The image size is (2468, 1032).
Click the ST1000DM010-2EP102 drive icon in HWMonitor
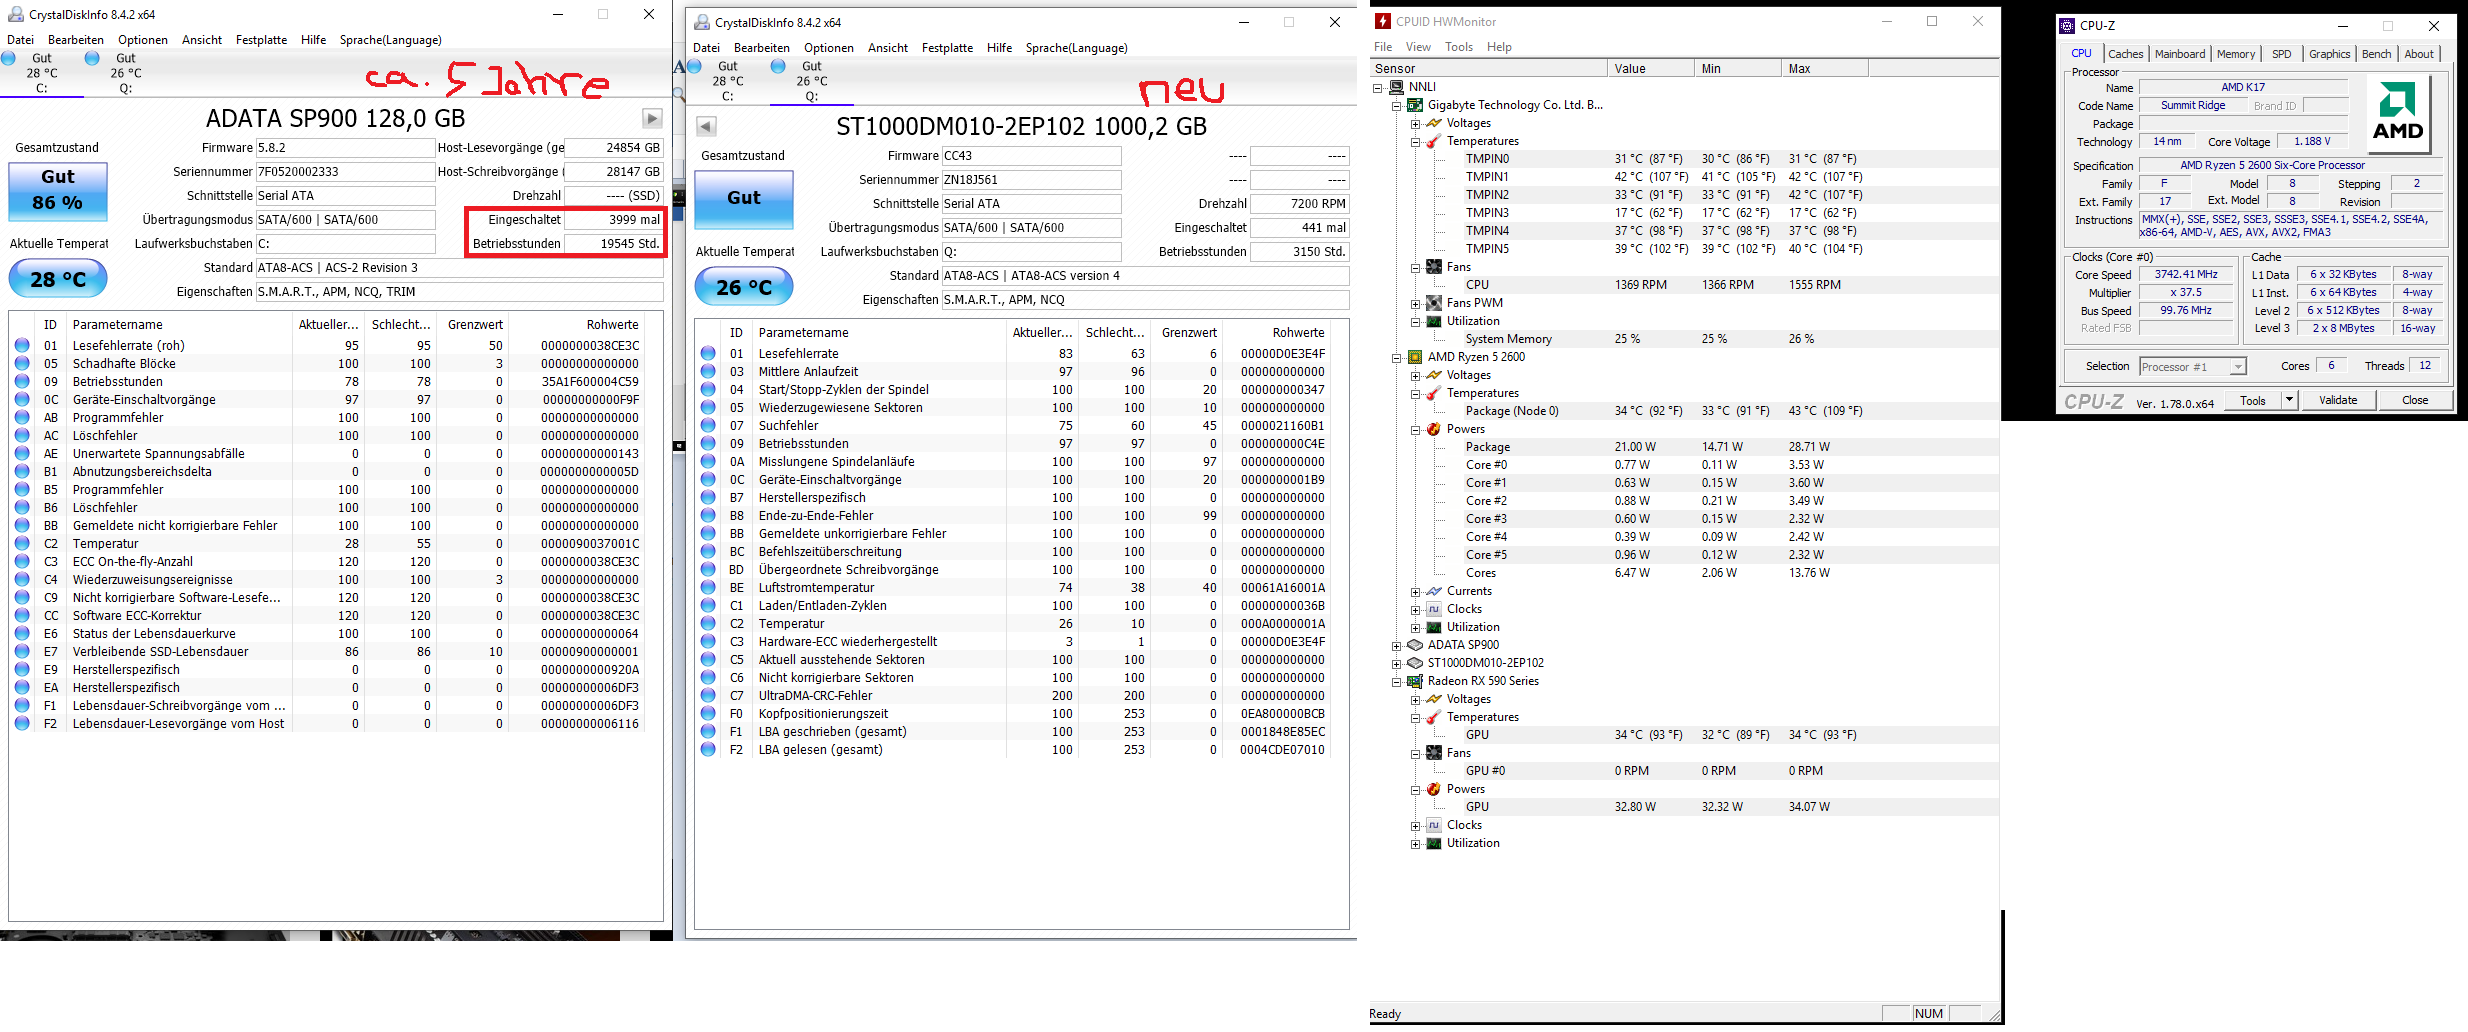[x=1415, y=663]
